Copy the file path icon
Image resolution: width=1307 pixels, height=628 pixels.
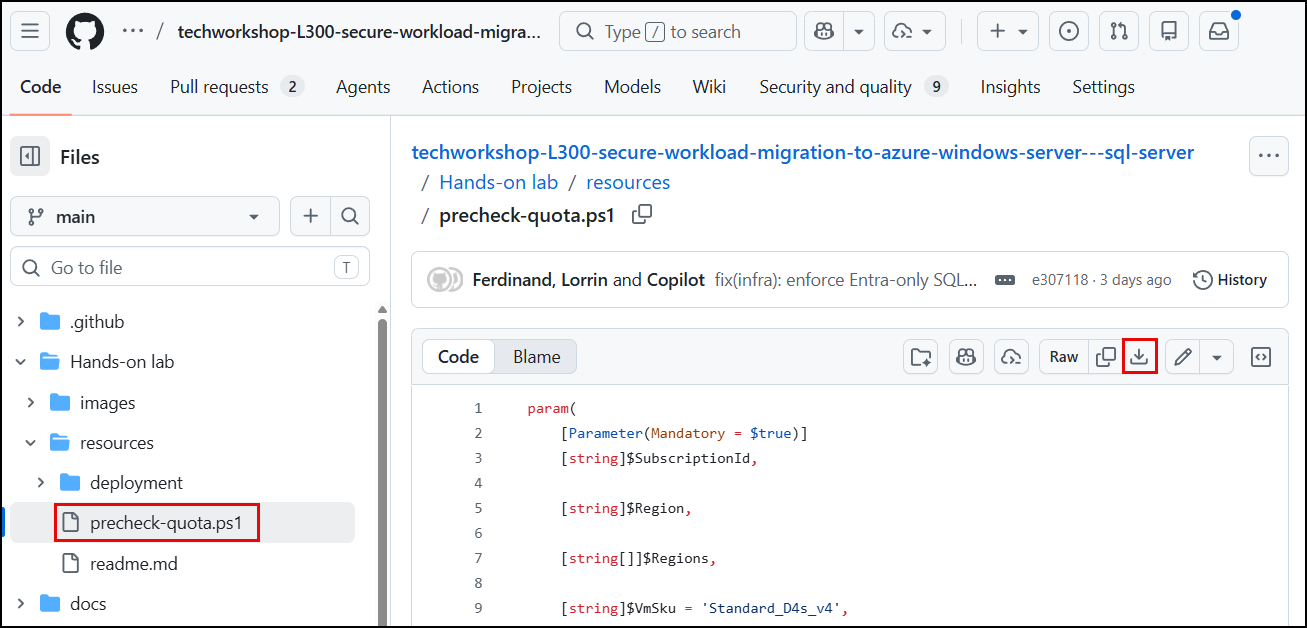(642, 214)
